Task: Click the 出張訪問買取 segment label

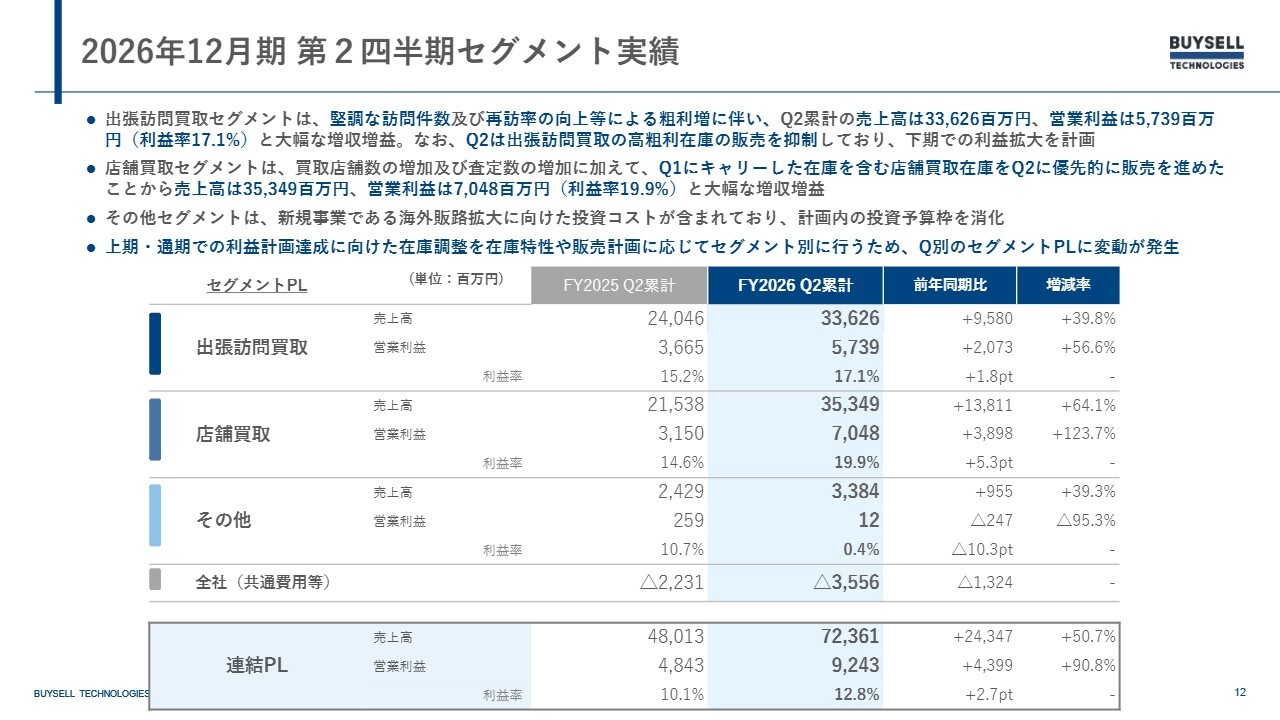Action: (252, 348)
